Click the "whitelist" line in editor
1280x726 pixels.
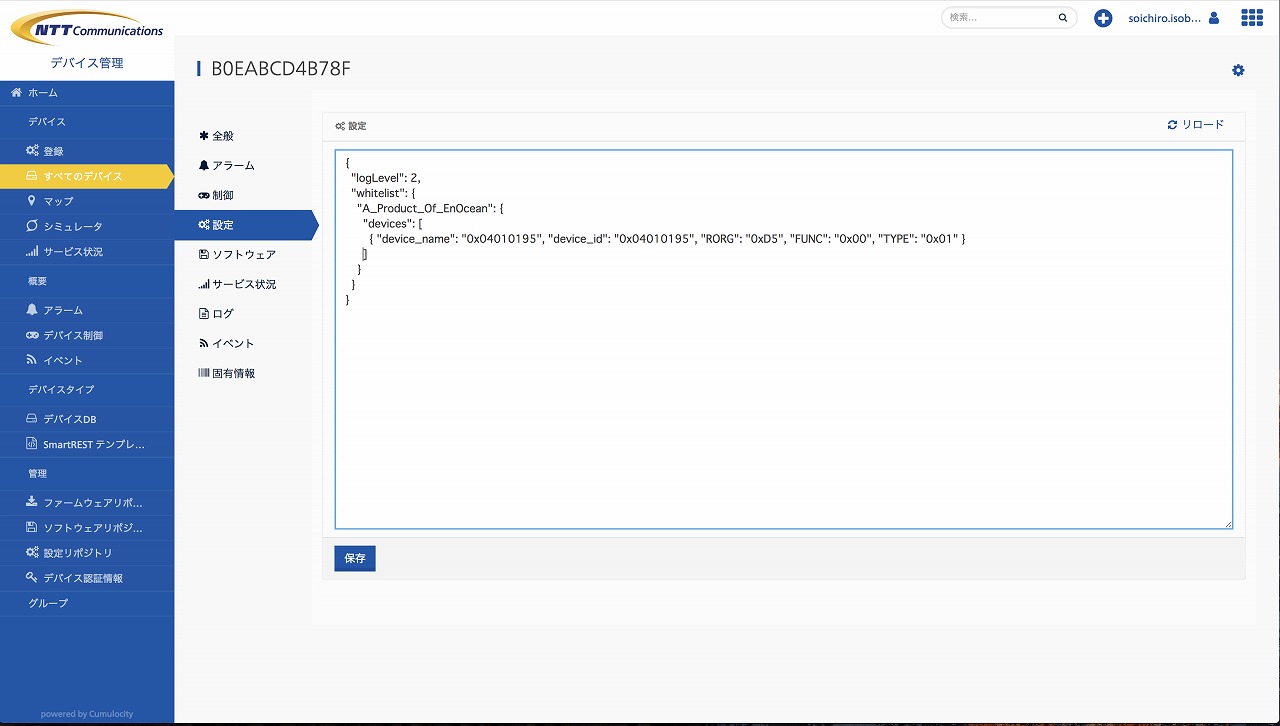point(382,192)
